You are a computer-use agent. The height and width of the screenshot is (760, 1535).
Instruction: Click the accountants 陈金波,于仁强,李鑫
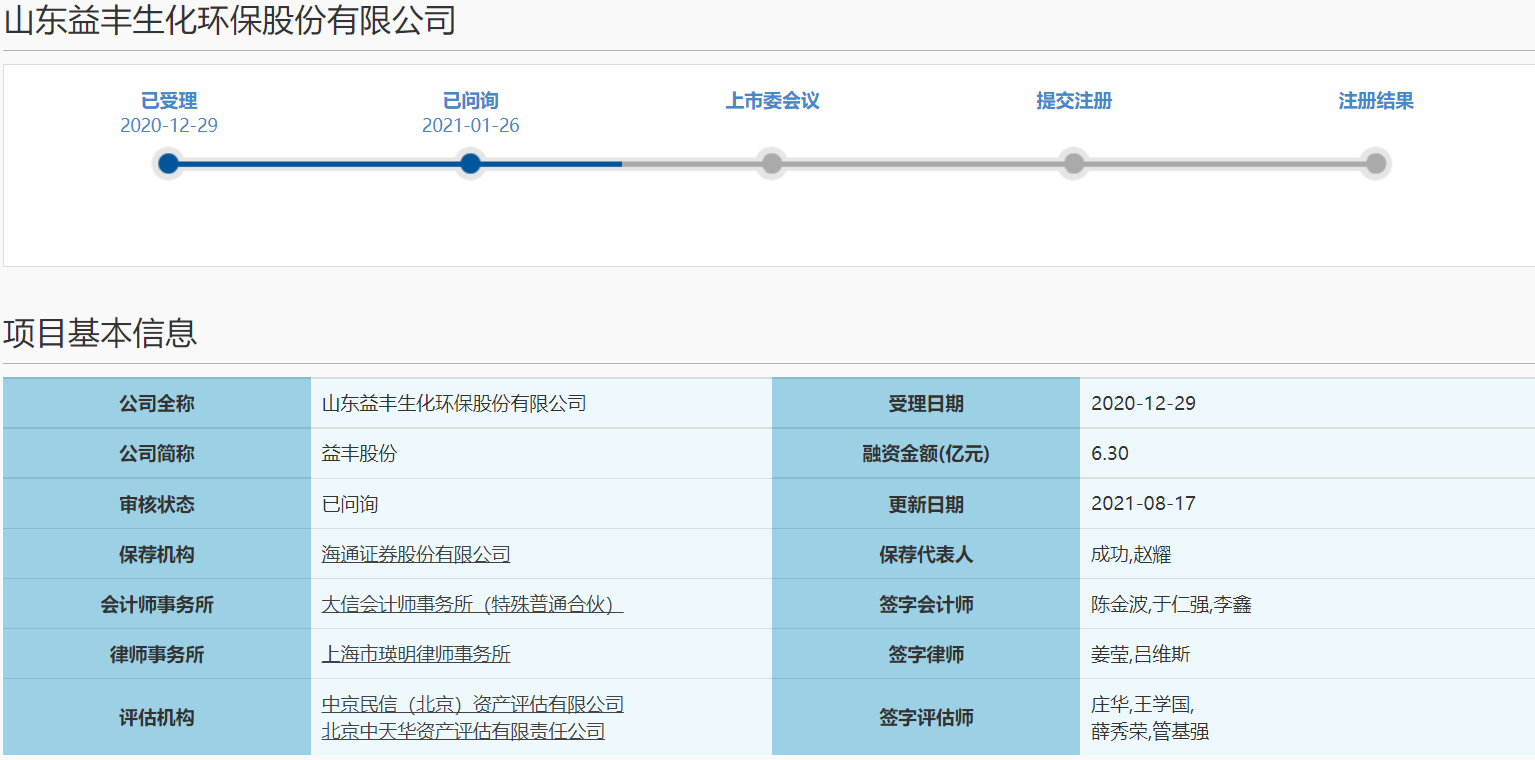(x=1171, y=604)
